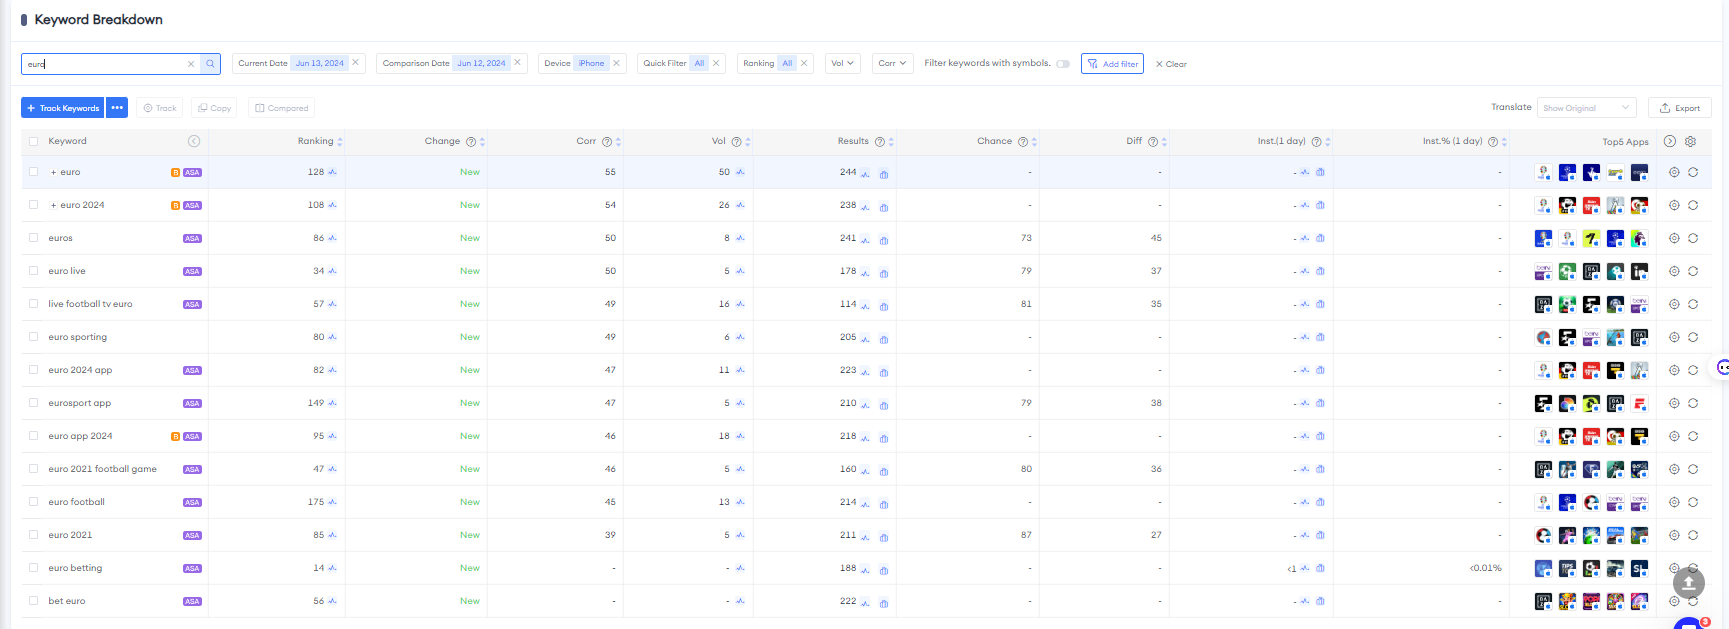
Task: Expand Top5 Apps column arrow icon
Action: 1670,141
